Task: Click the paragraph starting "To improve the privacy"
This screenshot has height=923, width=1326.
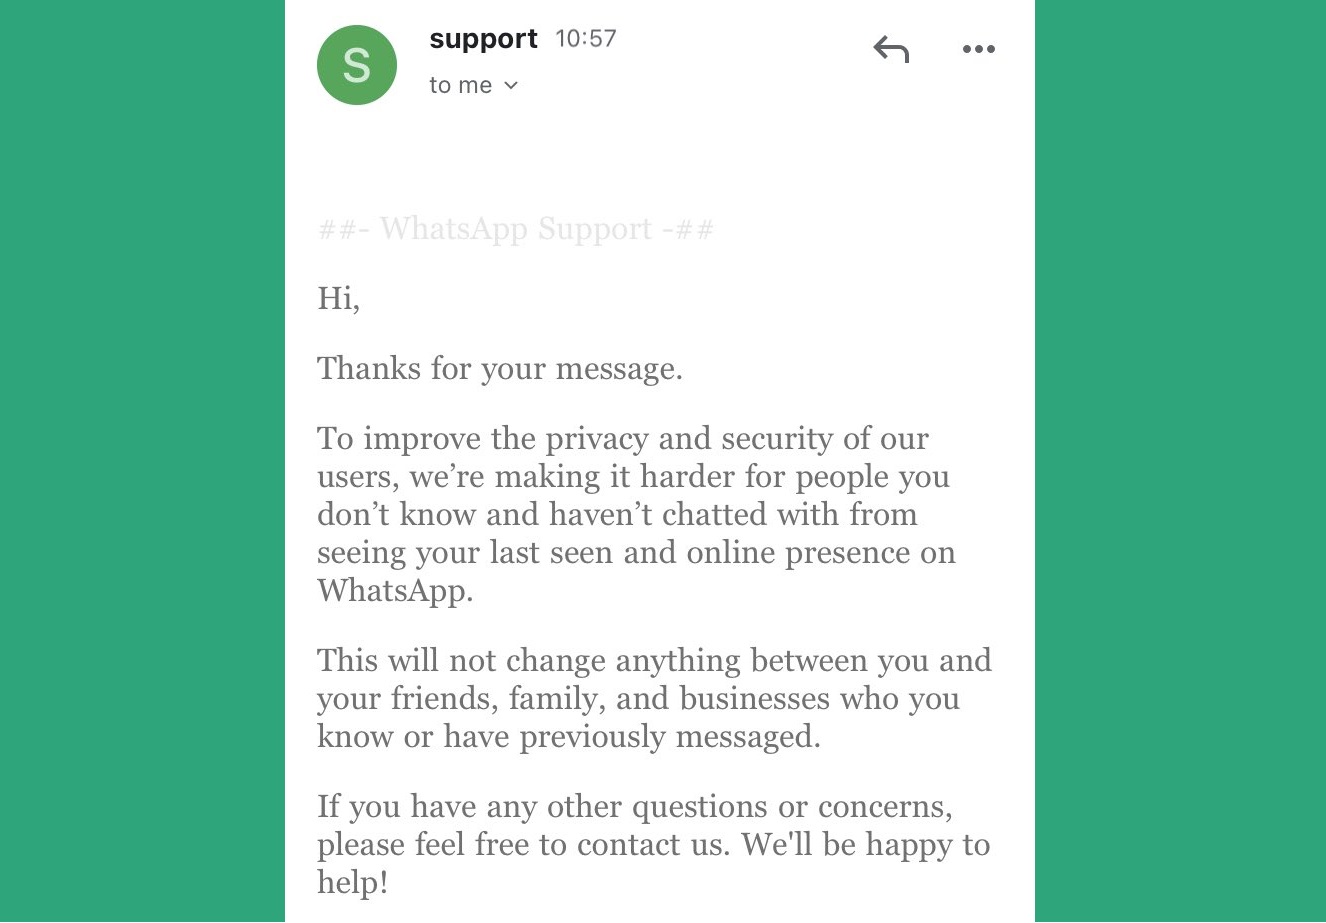Action: [x=636, y=515]
